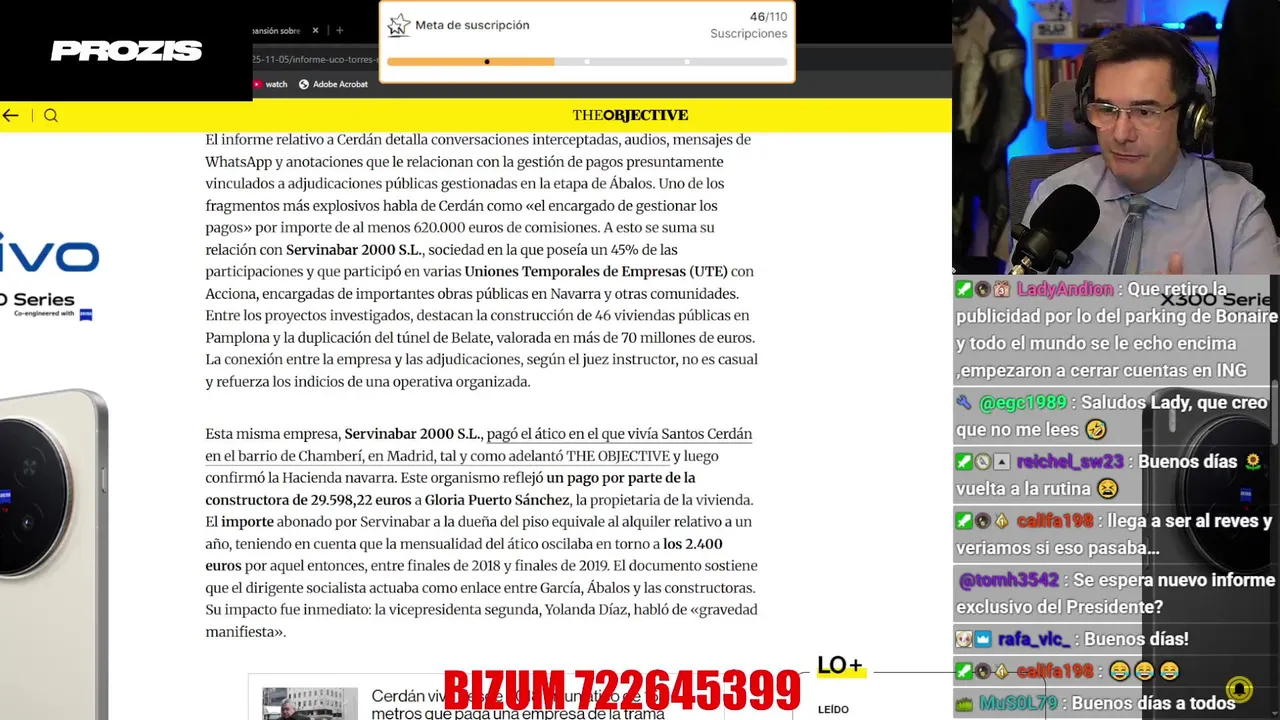
Task: Click the wrench badge before @egc1989
Action: 964,403
